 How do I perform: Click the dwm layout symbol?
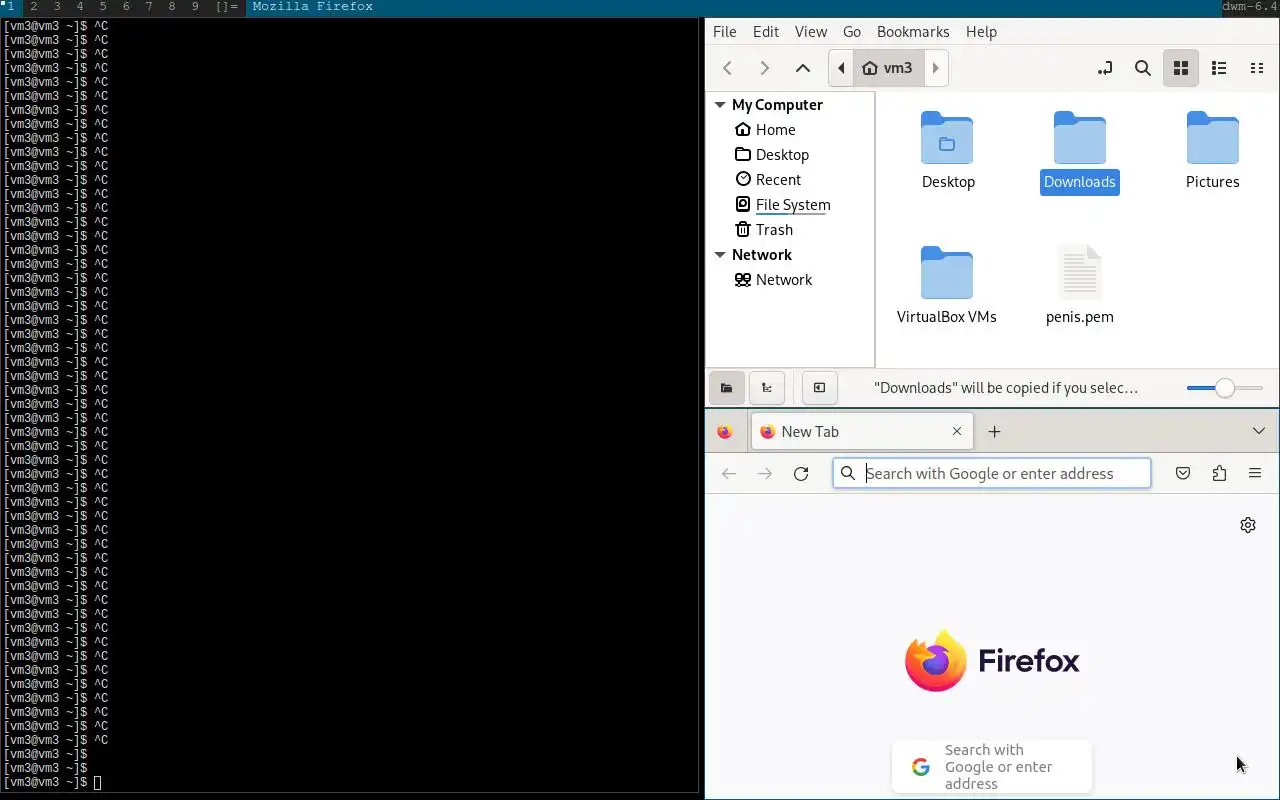(x=227, y=7)
